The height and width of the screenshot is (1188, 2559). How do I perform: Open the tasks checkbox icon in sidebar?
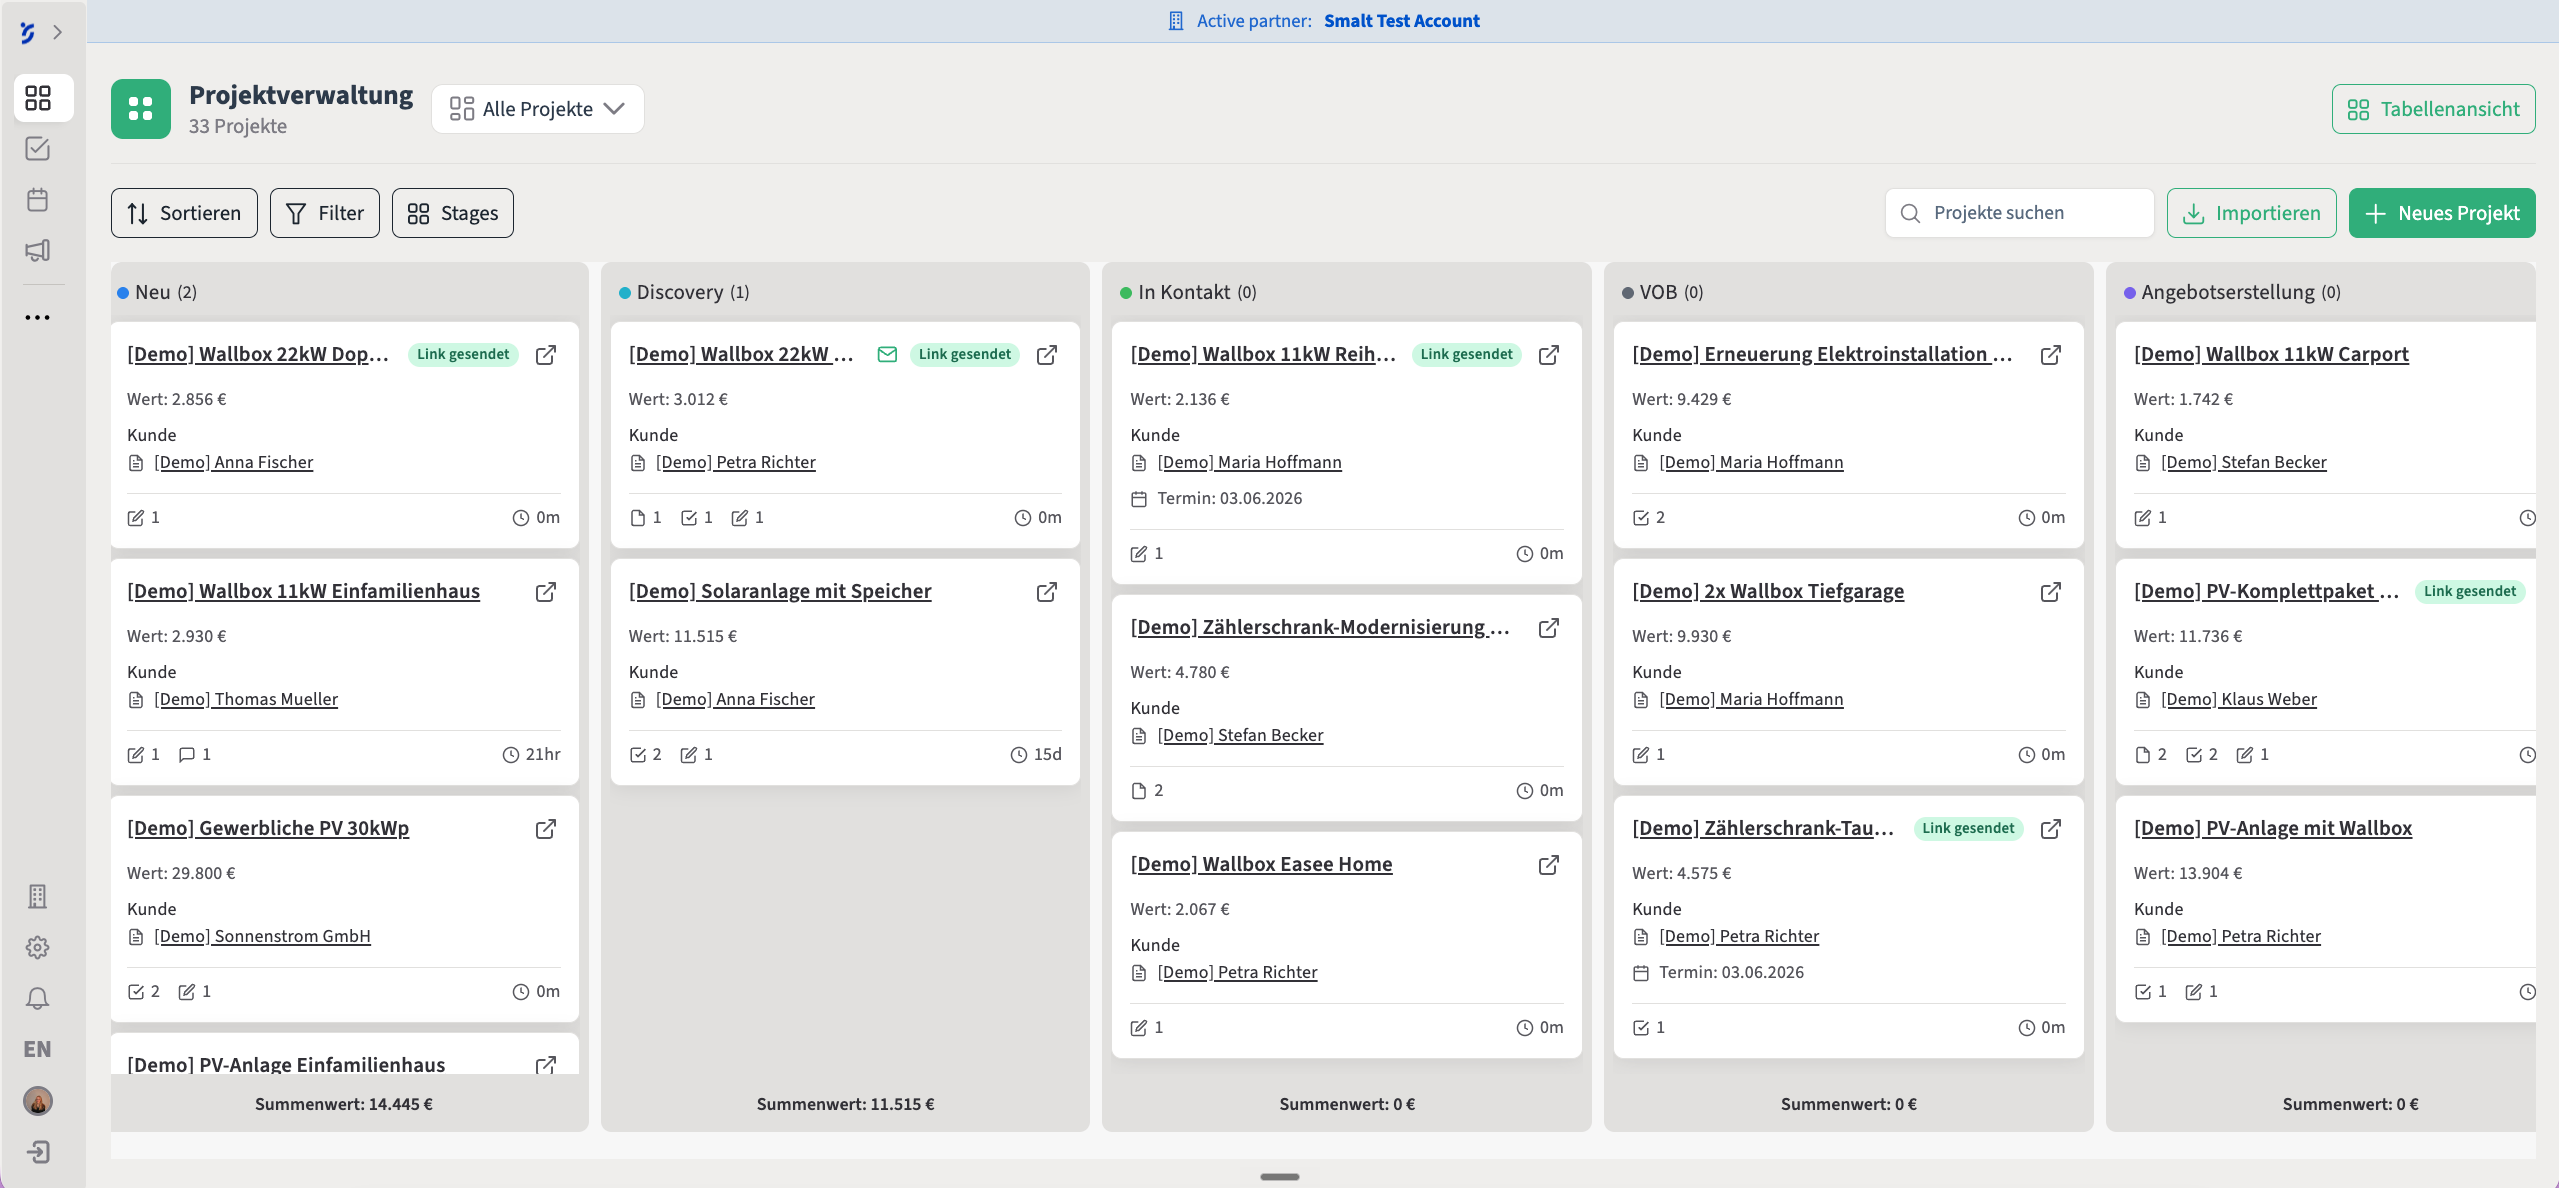[38, 149]
